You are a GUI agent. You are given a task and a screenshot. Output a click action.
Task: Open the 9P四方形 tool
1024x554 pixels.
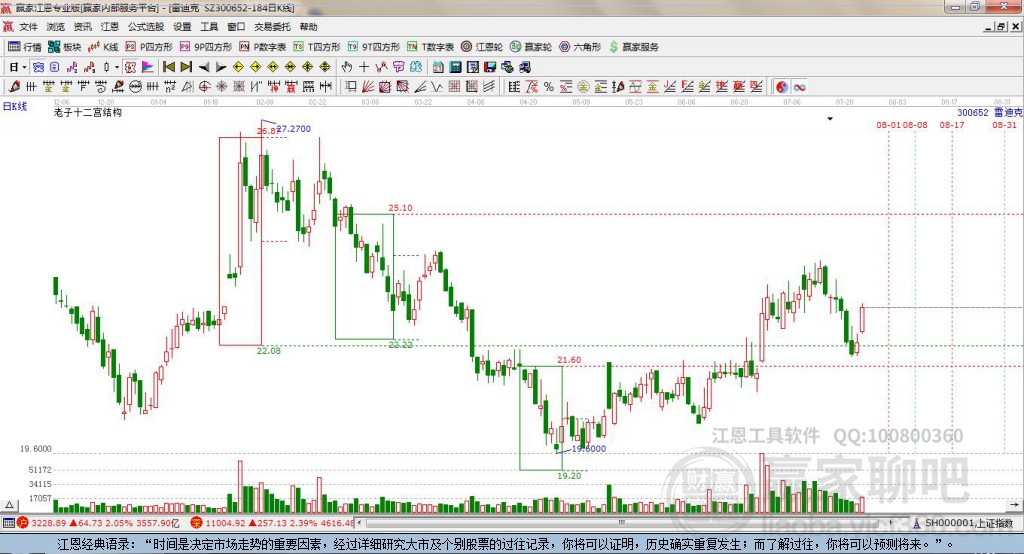[205, 47]
